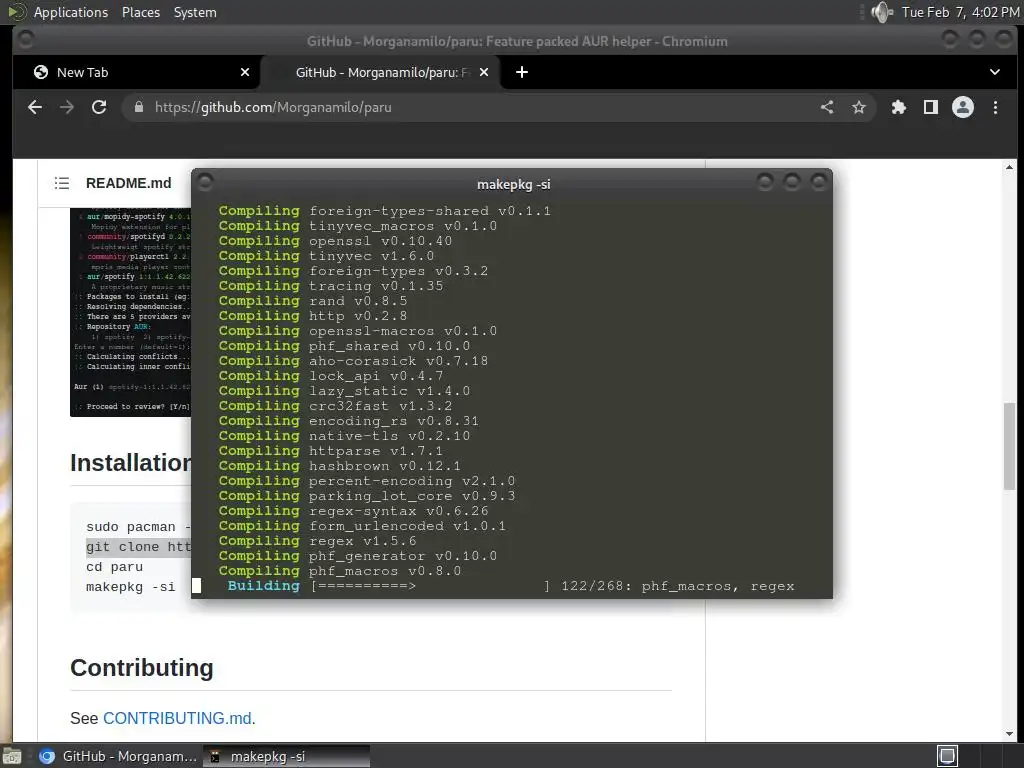Close the New Tab tab
Image resolution: width=1024 pixels, height=768 pixels.
245,72
